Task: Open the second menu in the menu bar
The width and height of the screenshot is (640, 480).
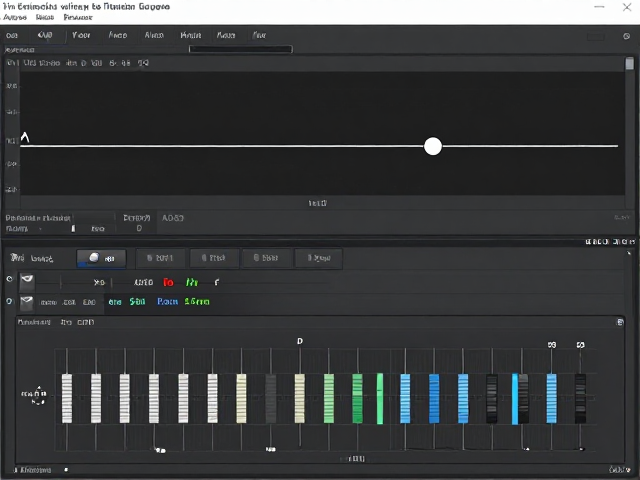Action: coord(45,17)
